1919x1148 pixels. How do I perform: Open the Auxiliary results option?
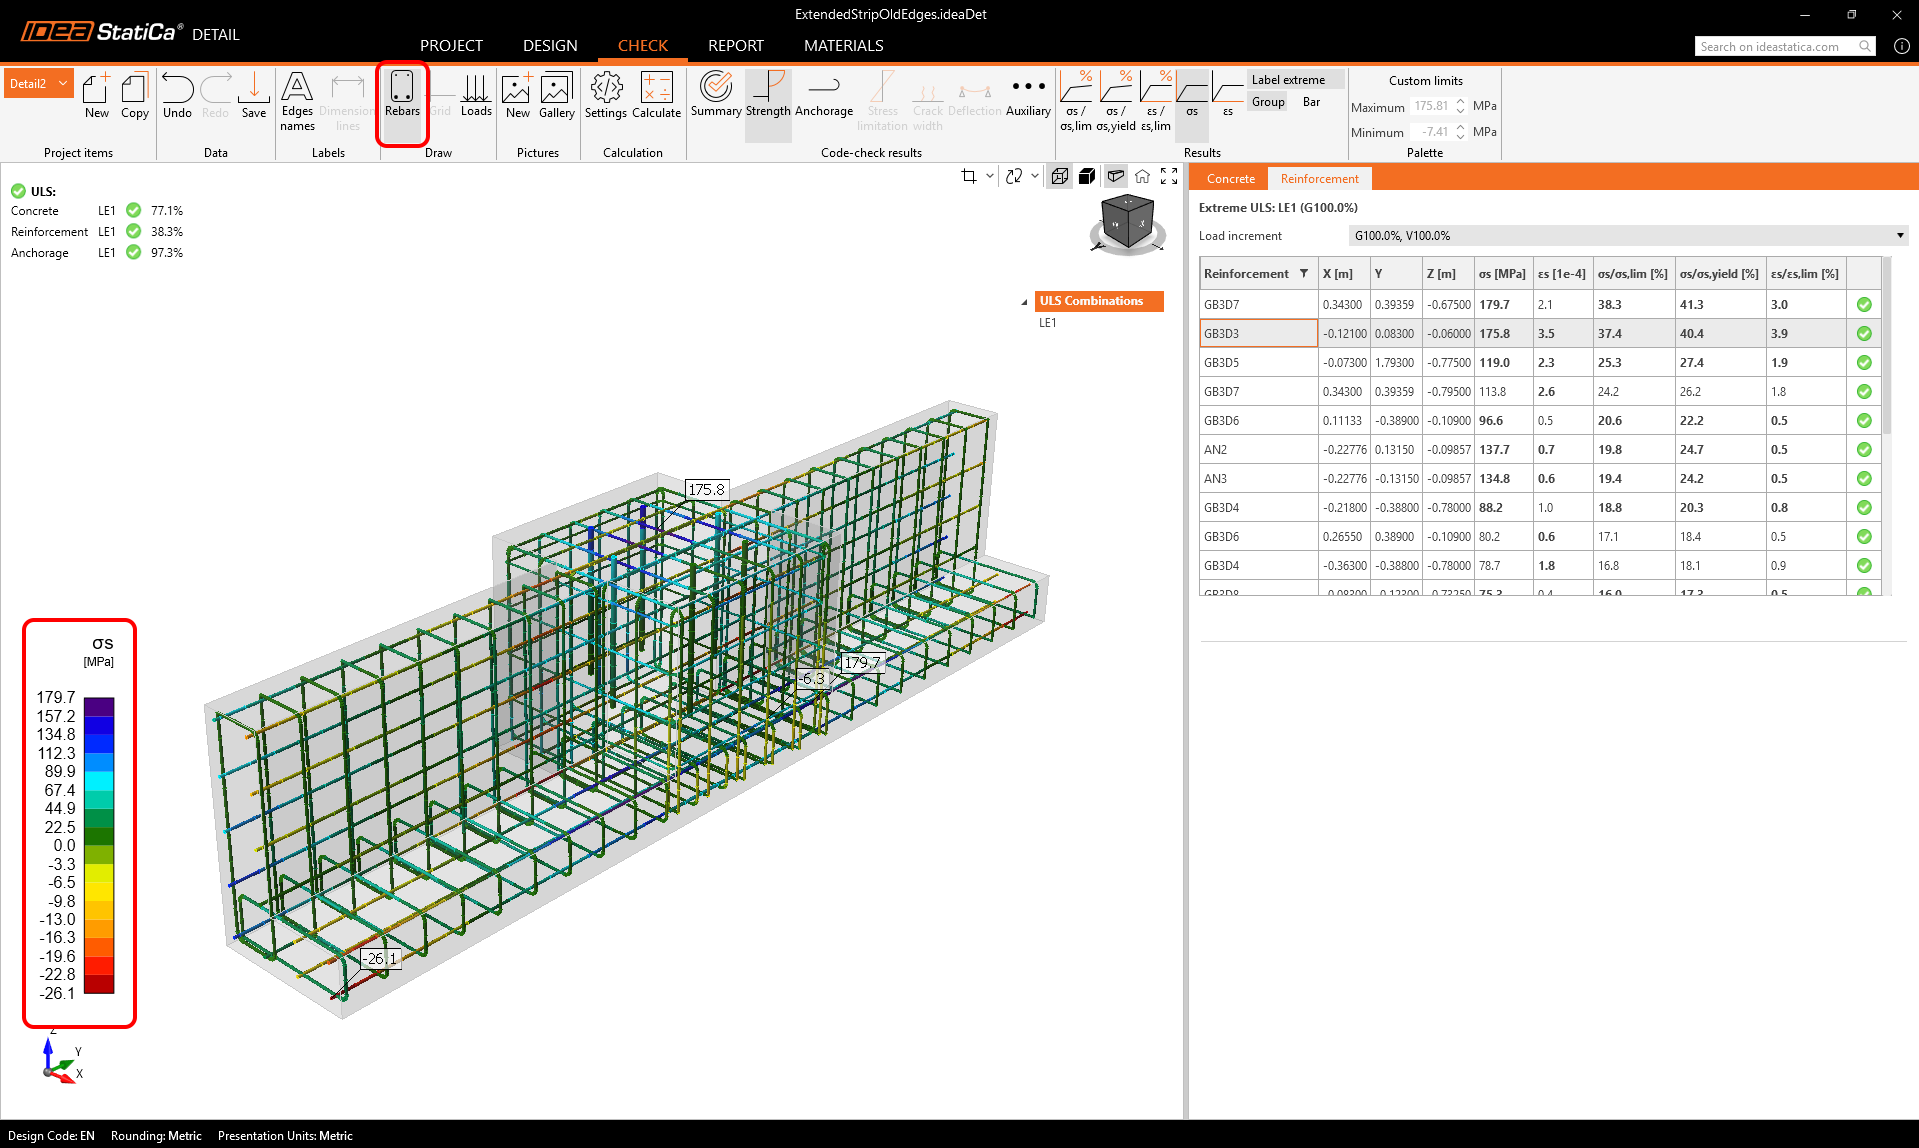click(1028, 95)
